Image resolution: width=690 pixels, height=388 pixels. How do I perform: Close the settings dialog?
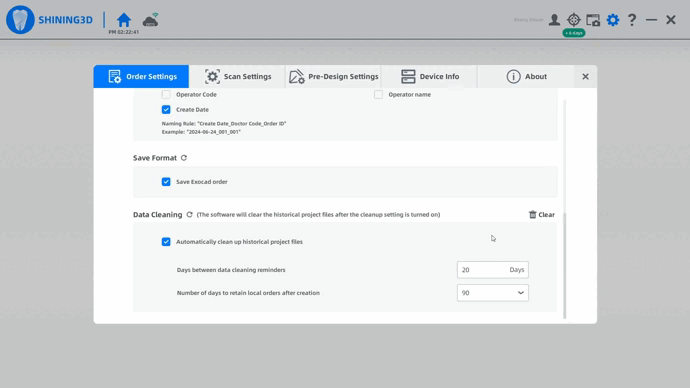[585, 77]
